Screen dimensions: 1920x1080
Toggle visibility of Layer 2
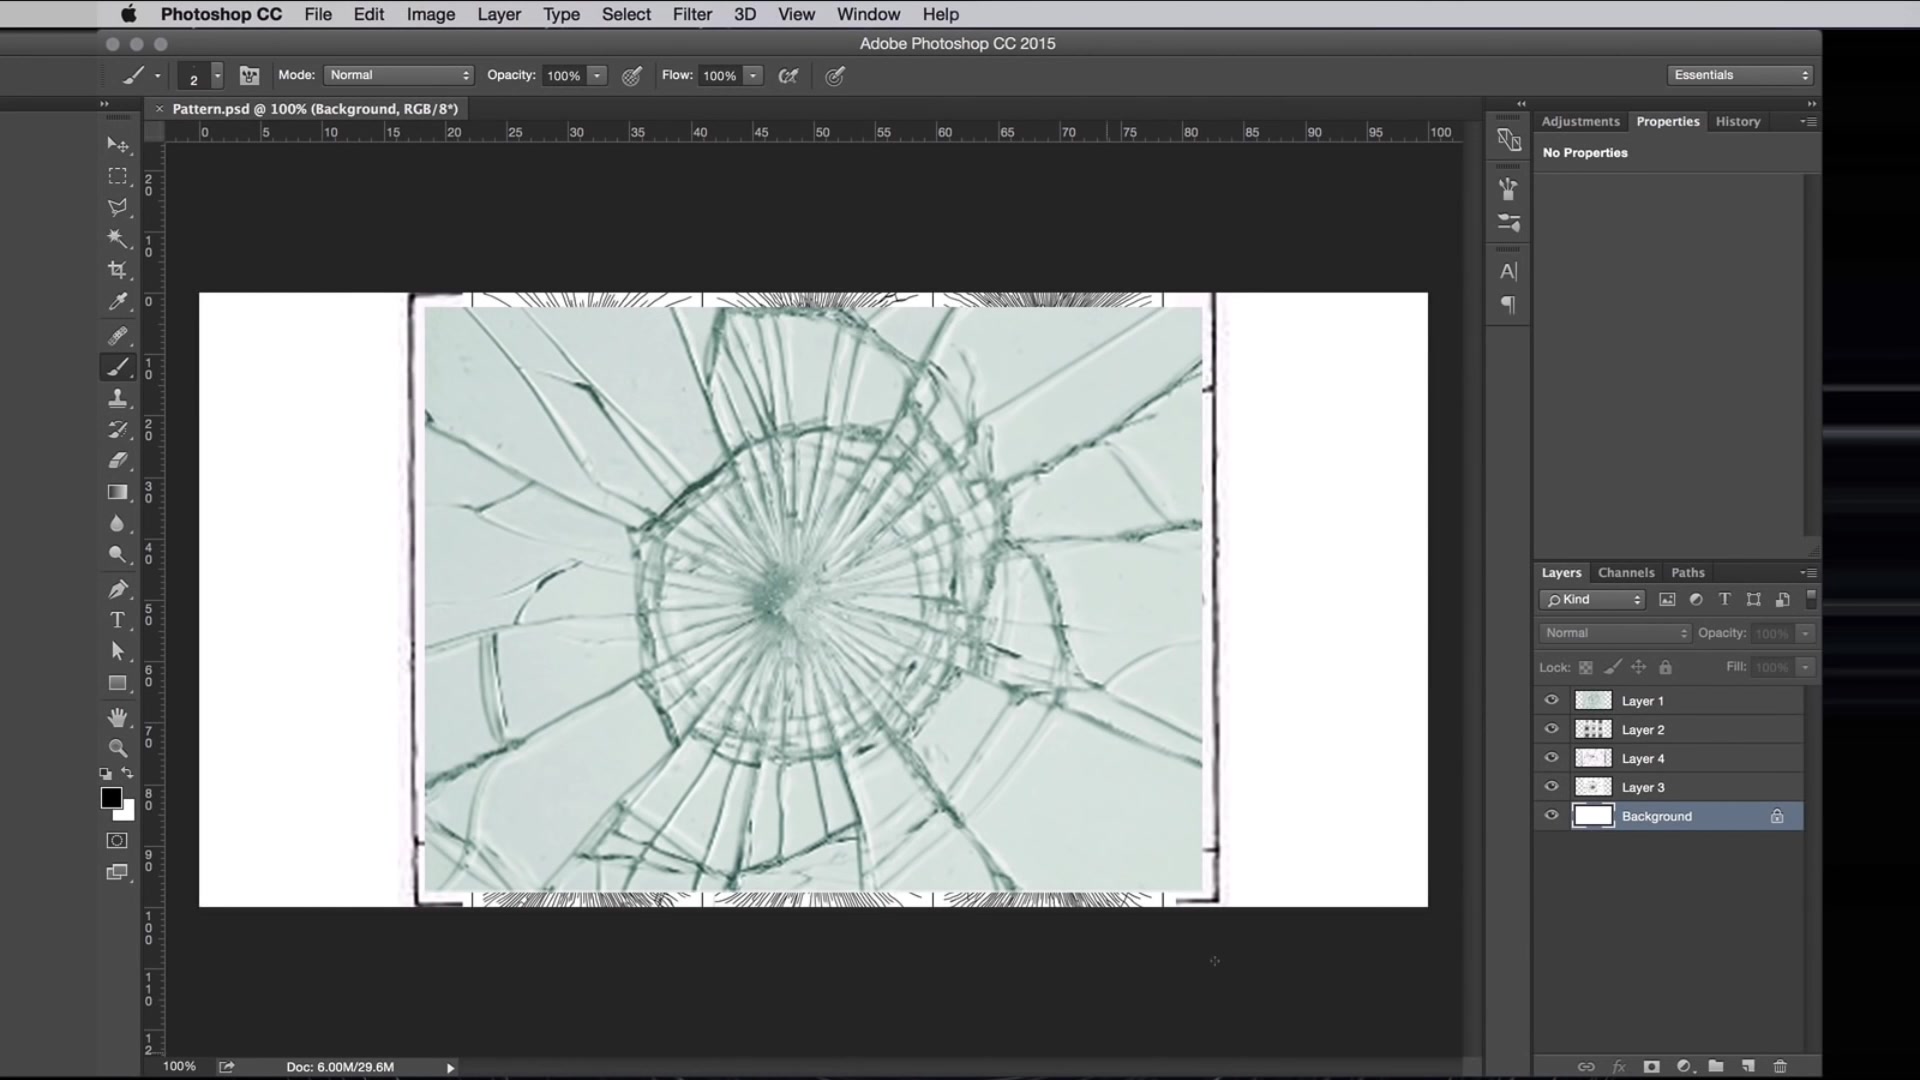pos(1551,729)
